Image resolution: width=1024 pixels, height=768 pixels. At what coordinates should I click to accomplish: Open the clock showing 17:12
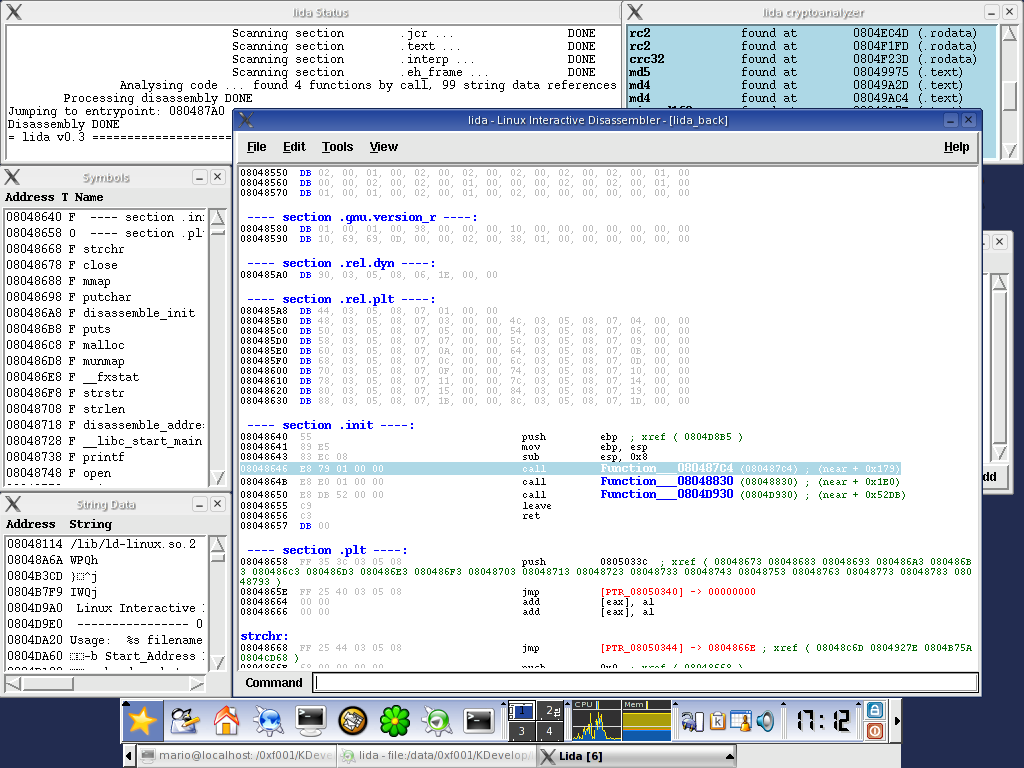tap(823, 721)
